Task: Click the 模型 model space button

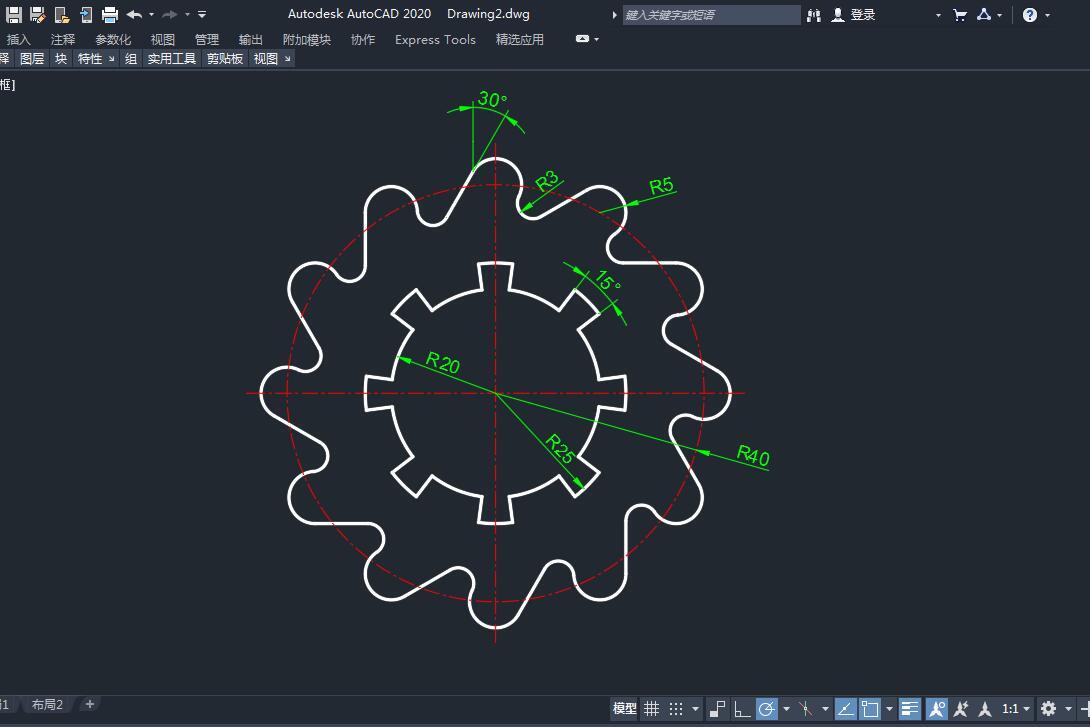Action: [624, 709]
